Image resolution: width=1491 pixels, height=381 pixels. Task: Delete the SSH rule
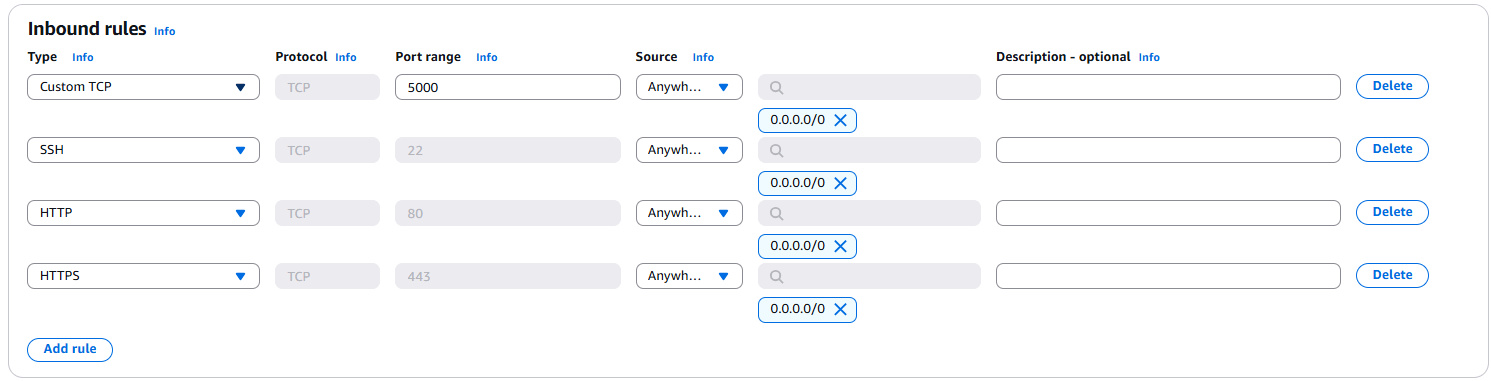coord(1392,149)
